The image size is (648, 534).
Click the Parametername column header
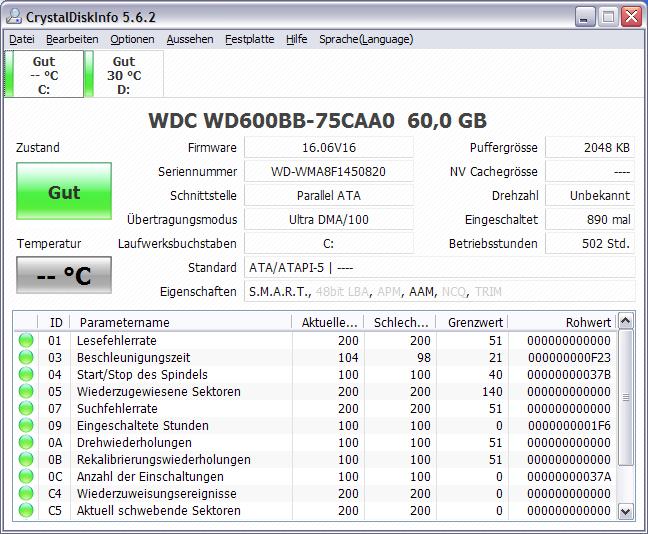(x=181, y=322)
